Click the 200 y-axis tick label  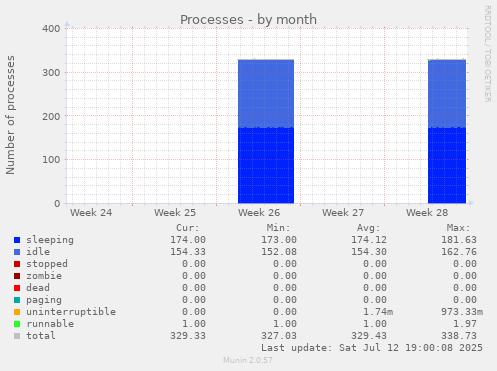pos(51,116)
